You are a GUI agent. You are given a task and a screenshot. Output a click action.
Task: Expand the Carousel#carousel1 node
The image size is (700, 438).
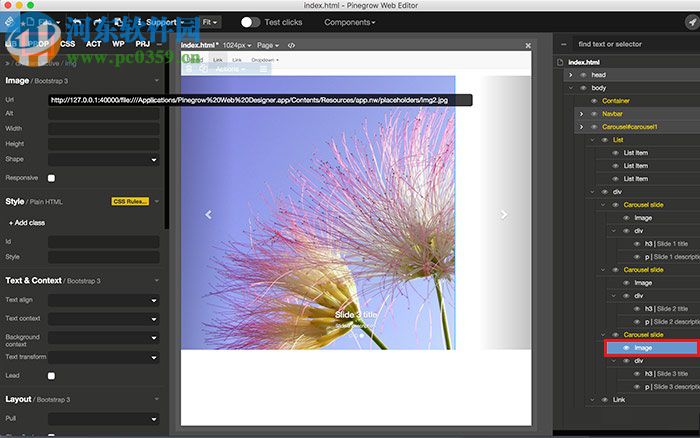tap(581, 127)
